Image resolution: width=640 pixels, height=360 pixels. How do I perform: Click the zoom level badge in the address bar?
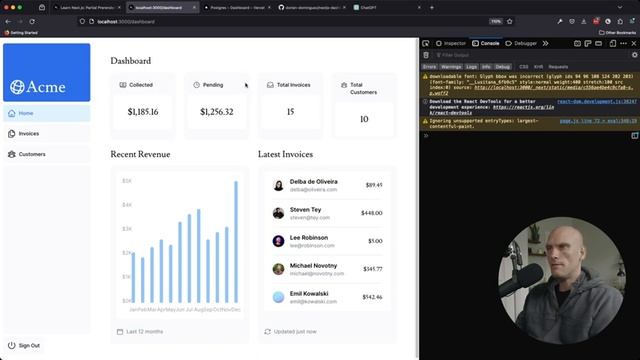pyautogui.click(x=496, y=22)
